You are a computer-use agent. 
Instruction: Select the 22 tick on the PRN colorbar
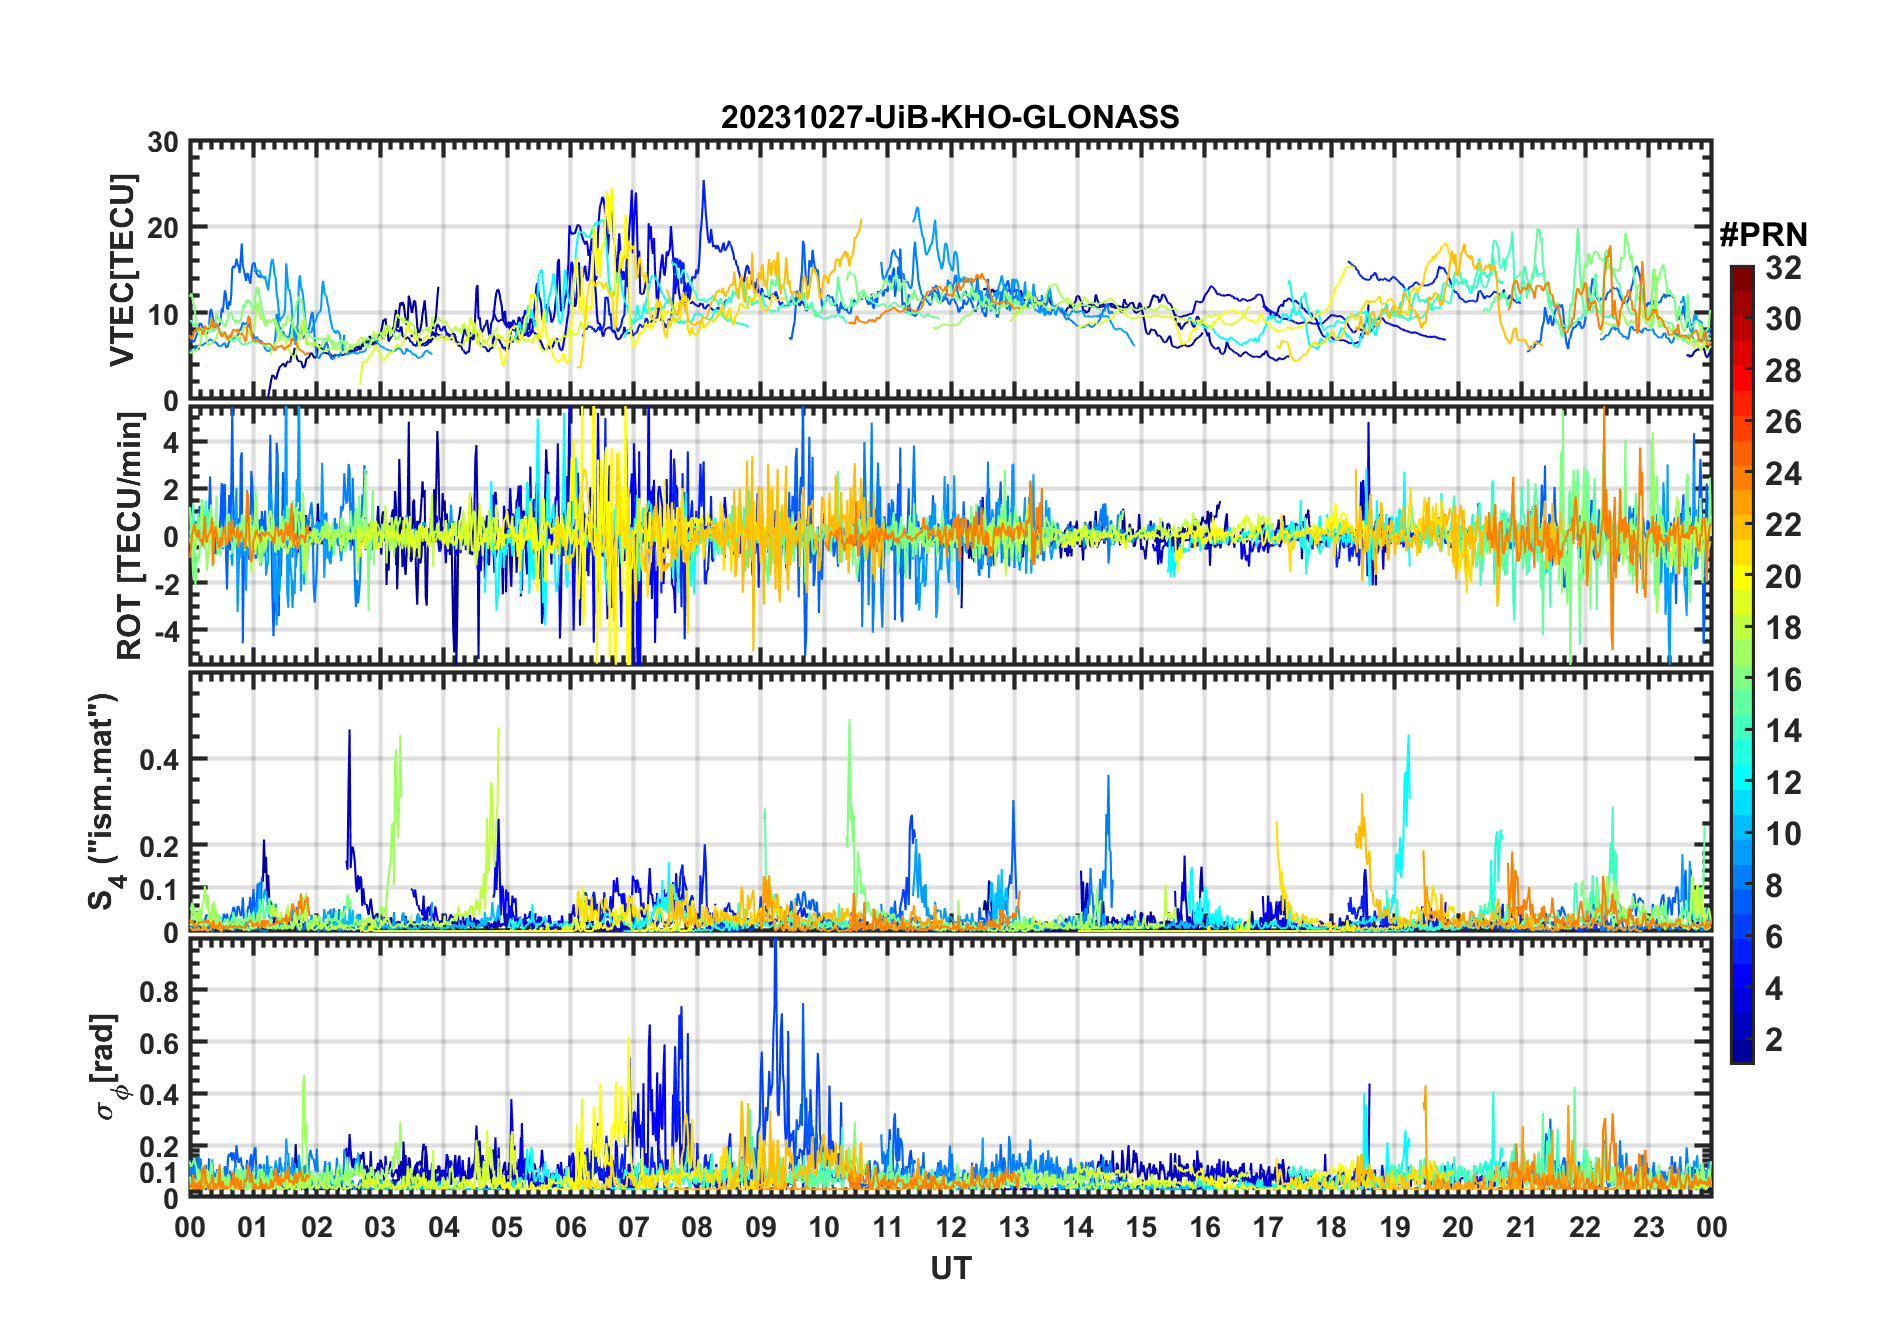pos(1783,524)
